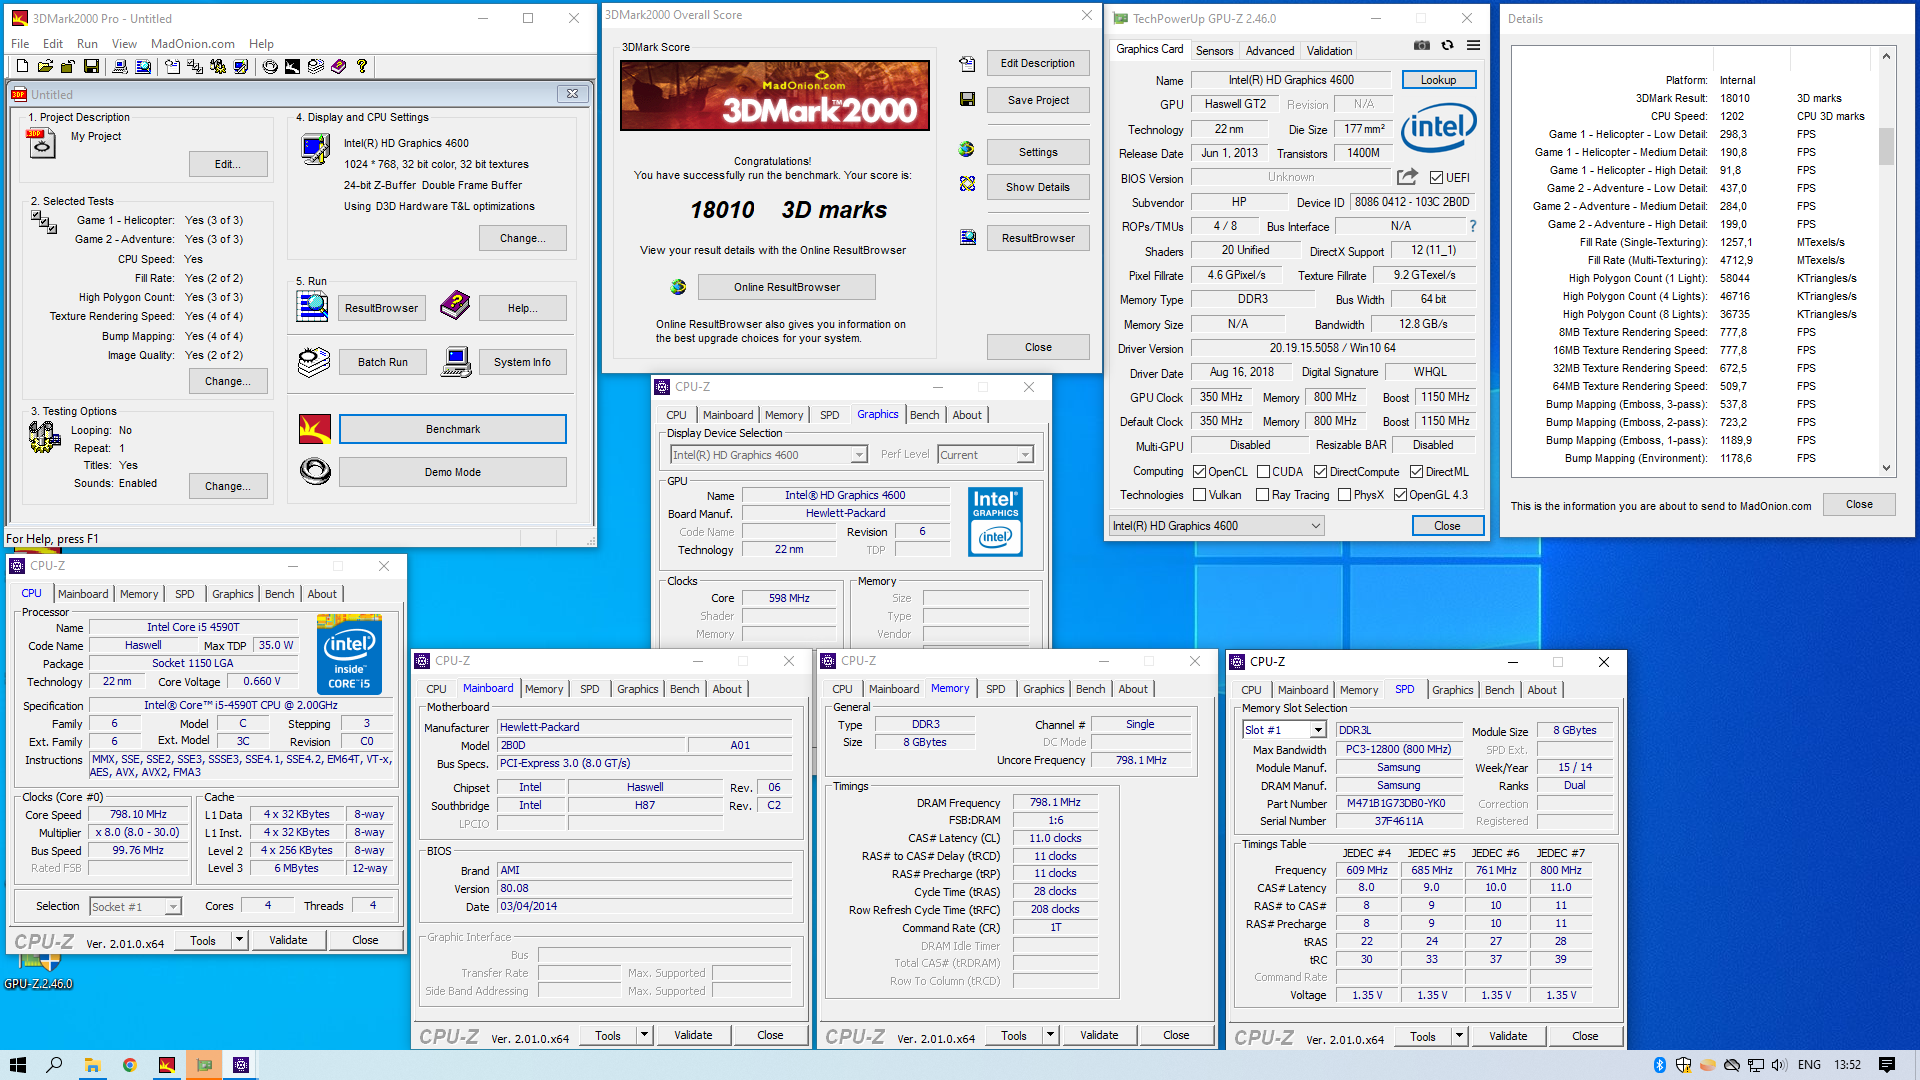Image resolution: width=1920 pixels, height=1080 pixels.
Task: Open the Bench tab in CPU-Z Graphics window
Action: (x=924, y=415)
